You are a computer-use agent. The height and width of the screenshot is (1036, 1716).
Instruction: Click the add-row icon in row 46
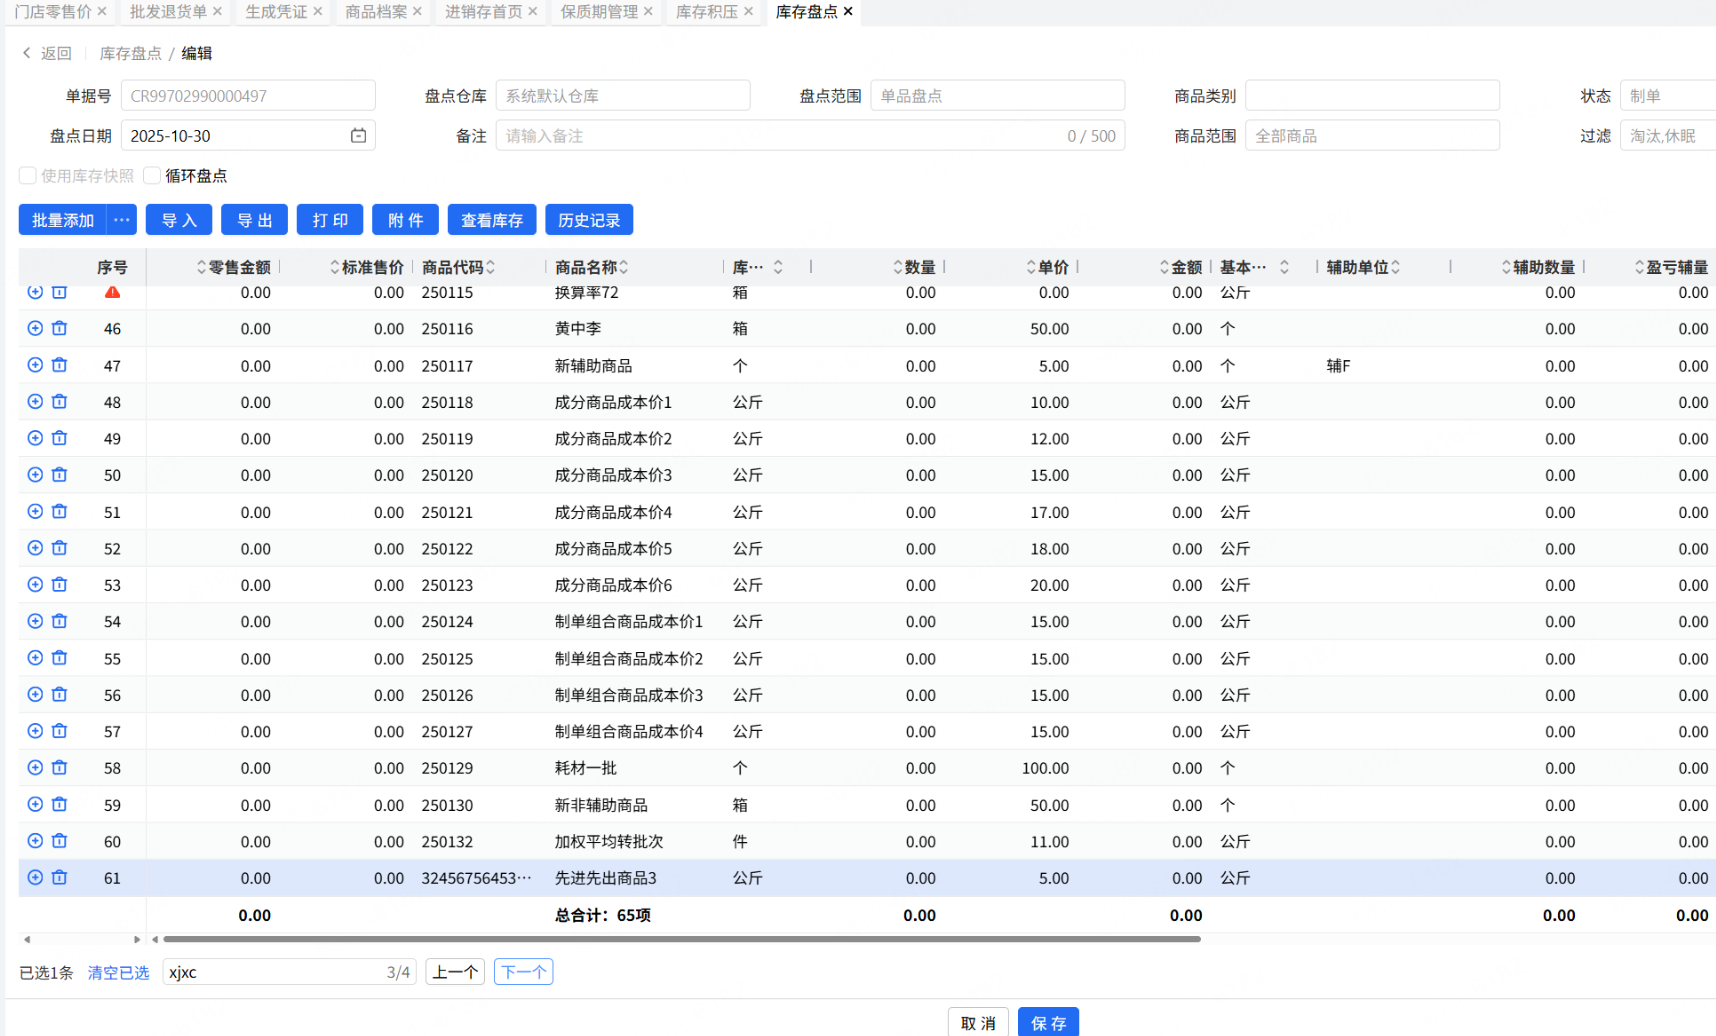click(x=35, y=328)
